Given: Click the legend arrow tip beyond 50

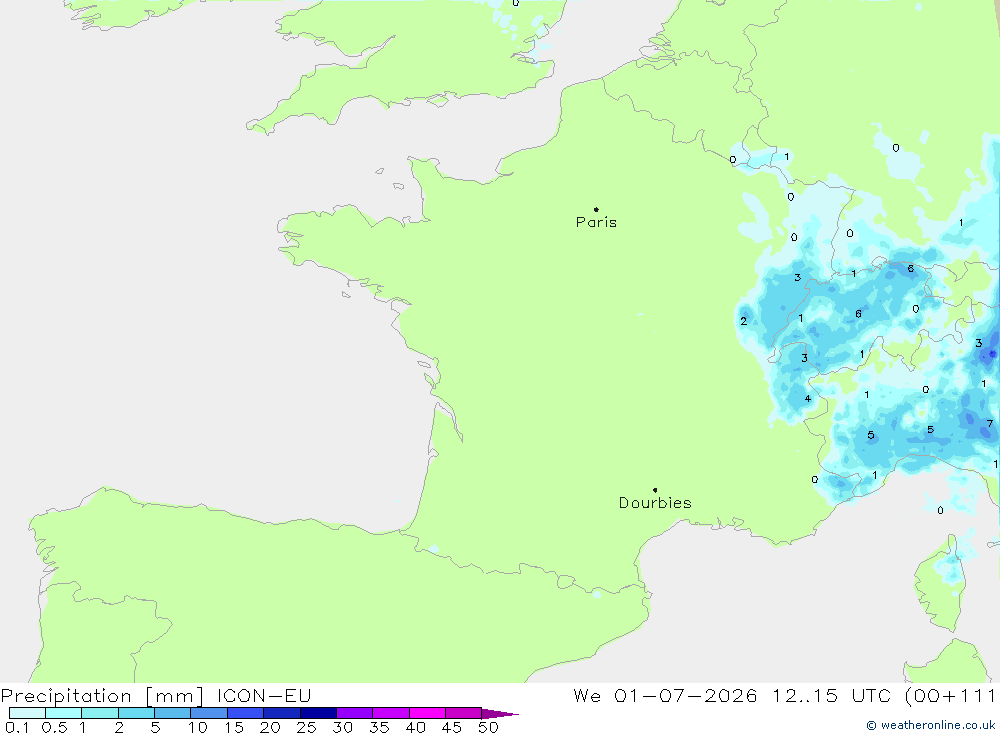Looking at the screenshot, I should click(500, 714).
